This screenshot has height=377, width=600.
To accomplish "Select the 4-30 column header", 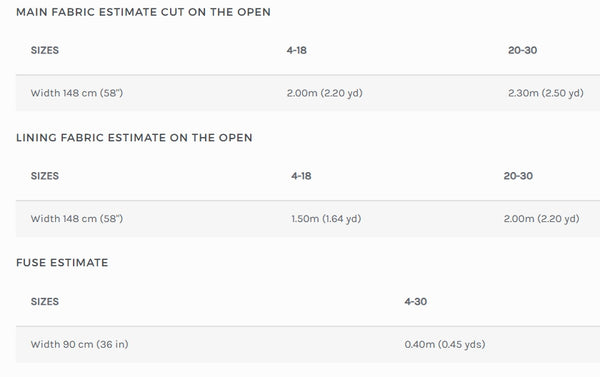I will click(x=416, y=302).
